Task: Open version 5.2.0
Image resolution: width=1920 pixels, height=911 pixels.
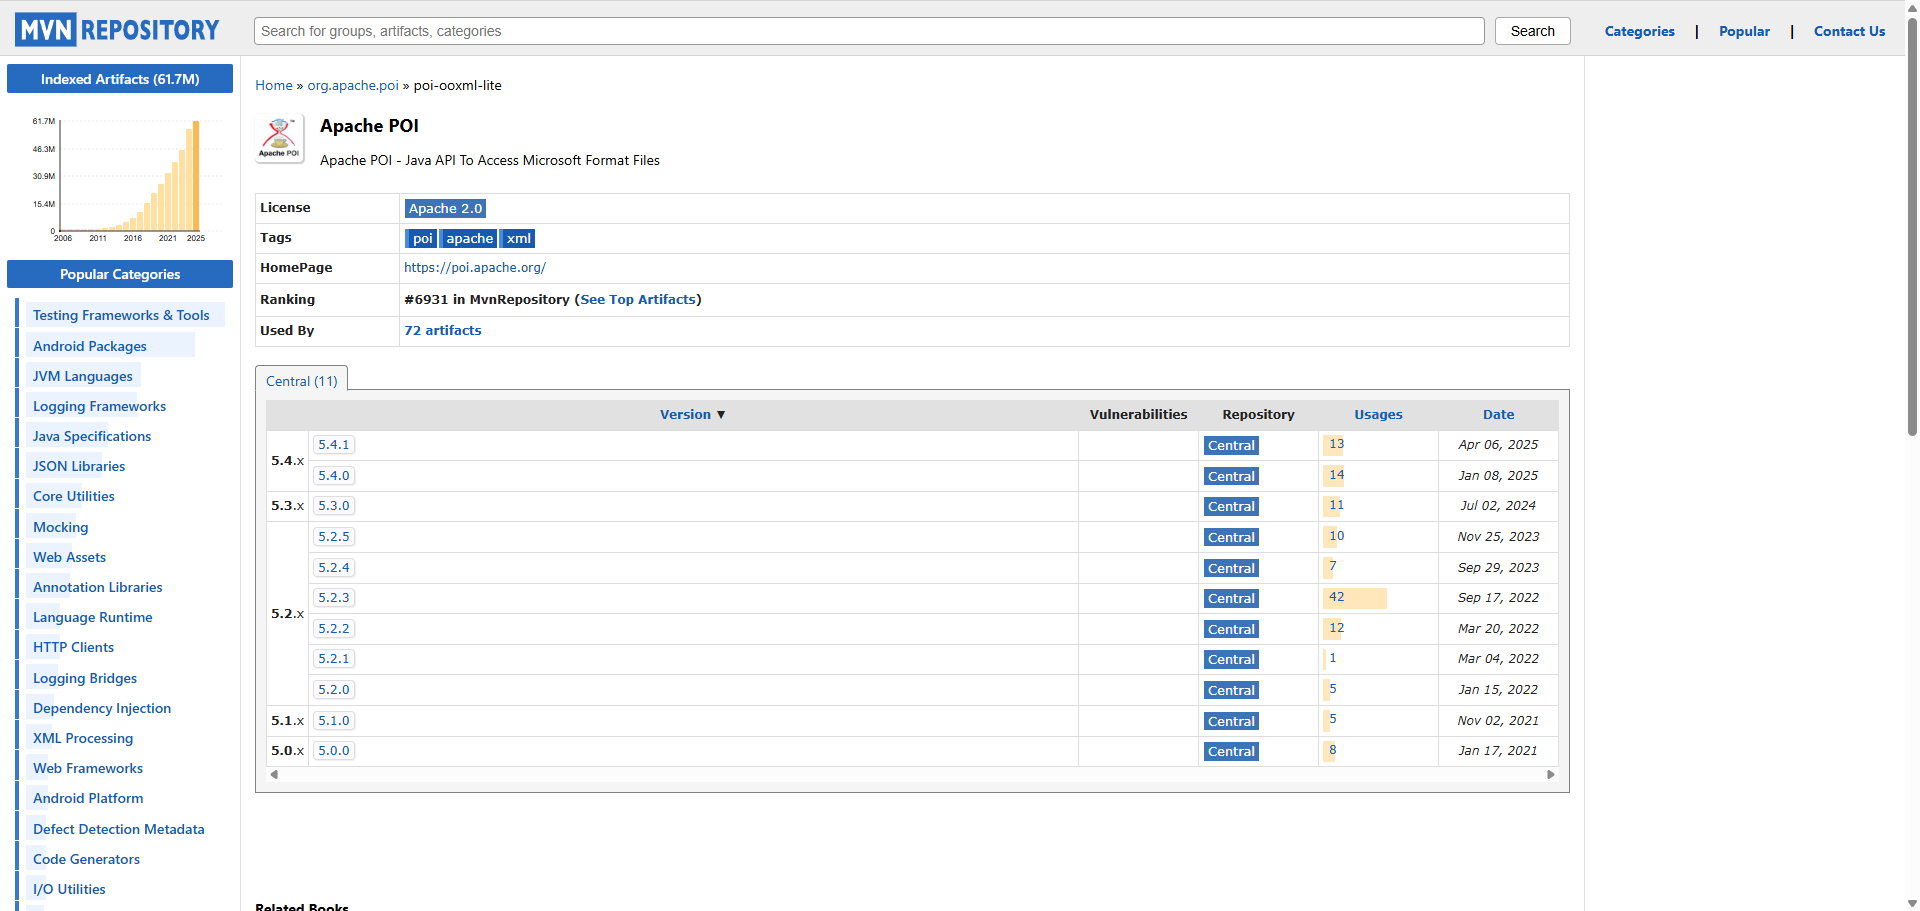Action: click(x=334, y=690)
